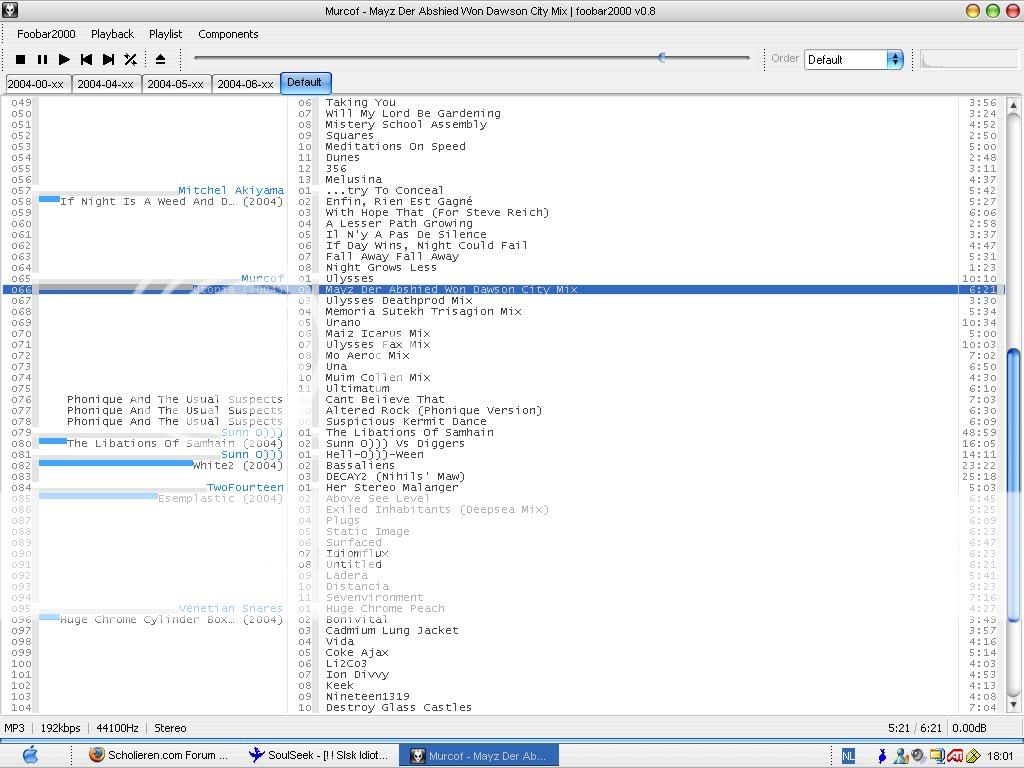Click the playlist scrollbar down arrow
The image size is (1024, 768).
point(1013,704)
